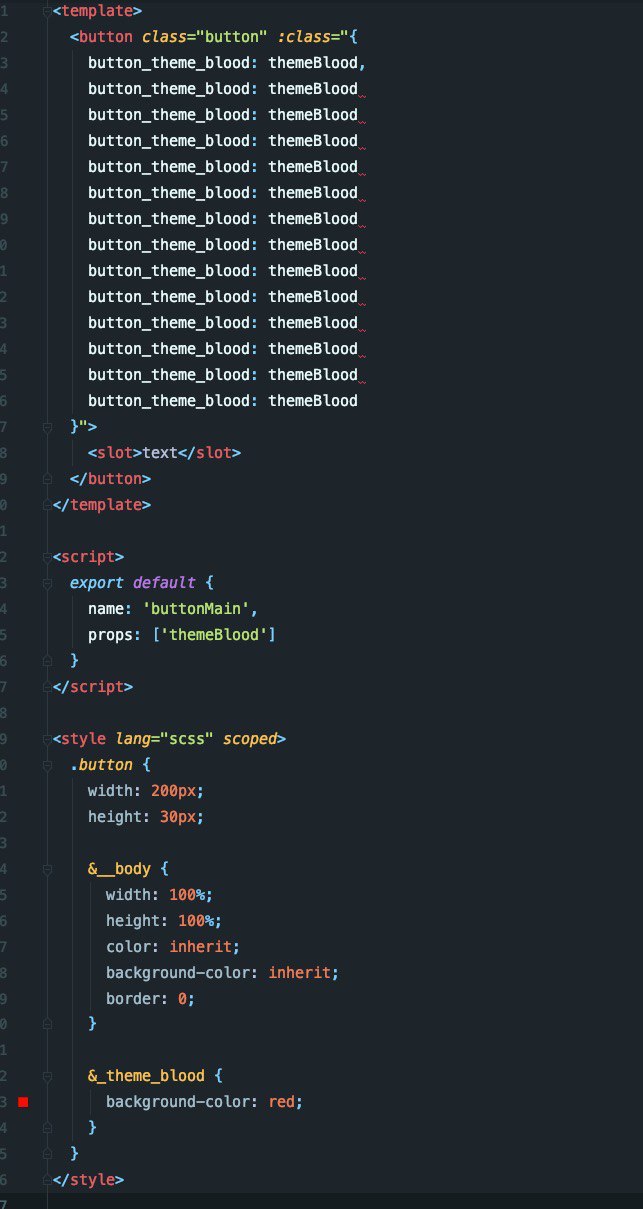The height and width of the screenshot is (1209, 643).
Task: Collapse the opening <template> tag fold marker
Action: (46, 12)
